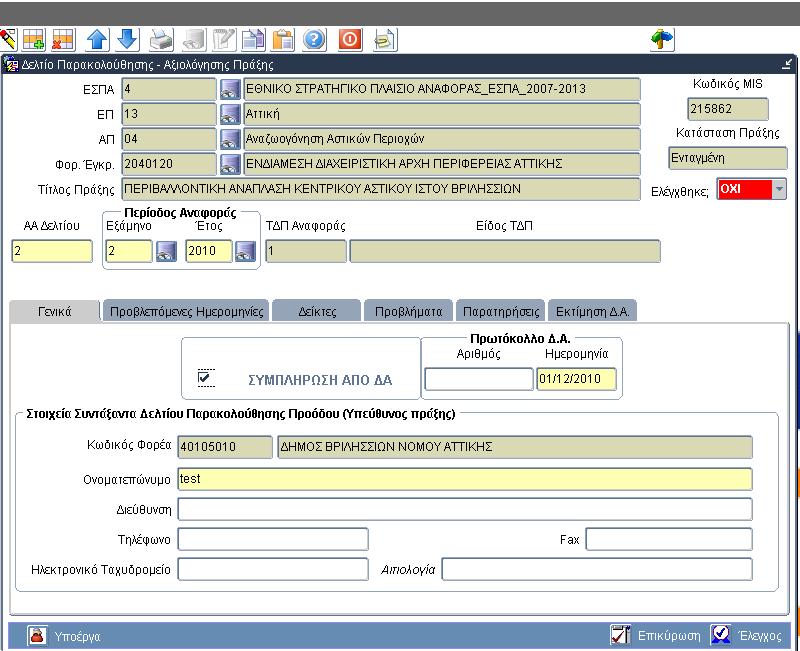Click the red exit power icon
The image size is (800, 651).
click(350, 39)
